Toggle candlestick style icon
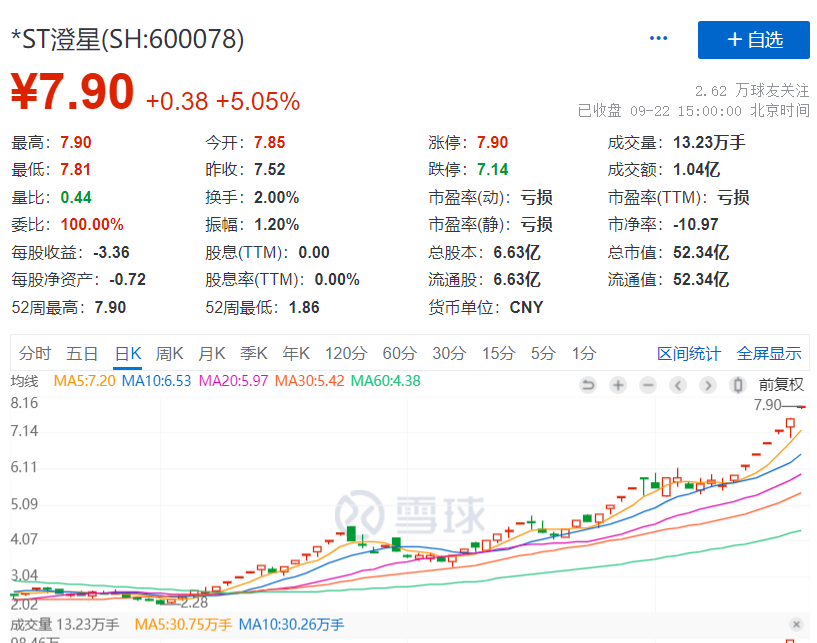 click(738, 385)
